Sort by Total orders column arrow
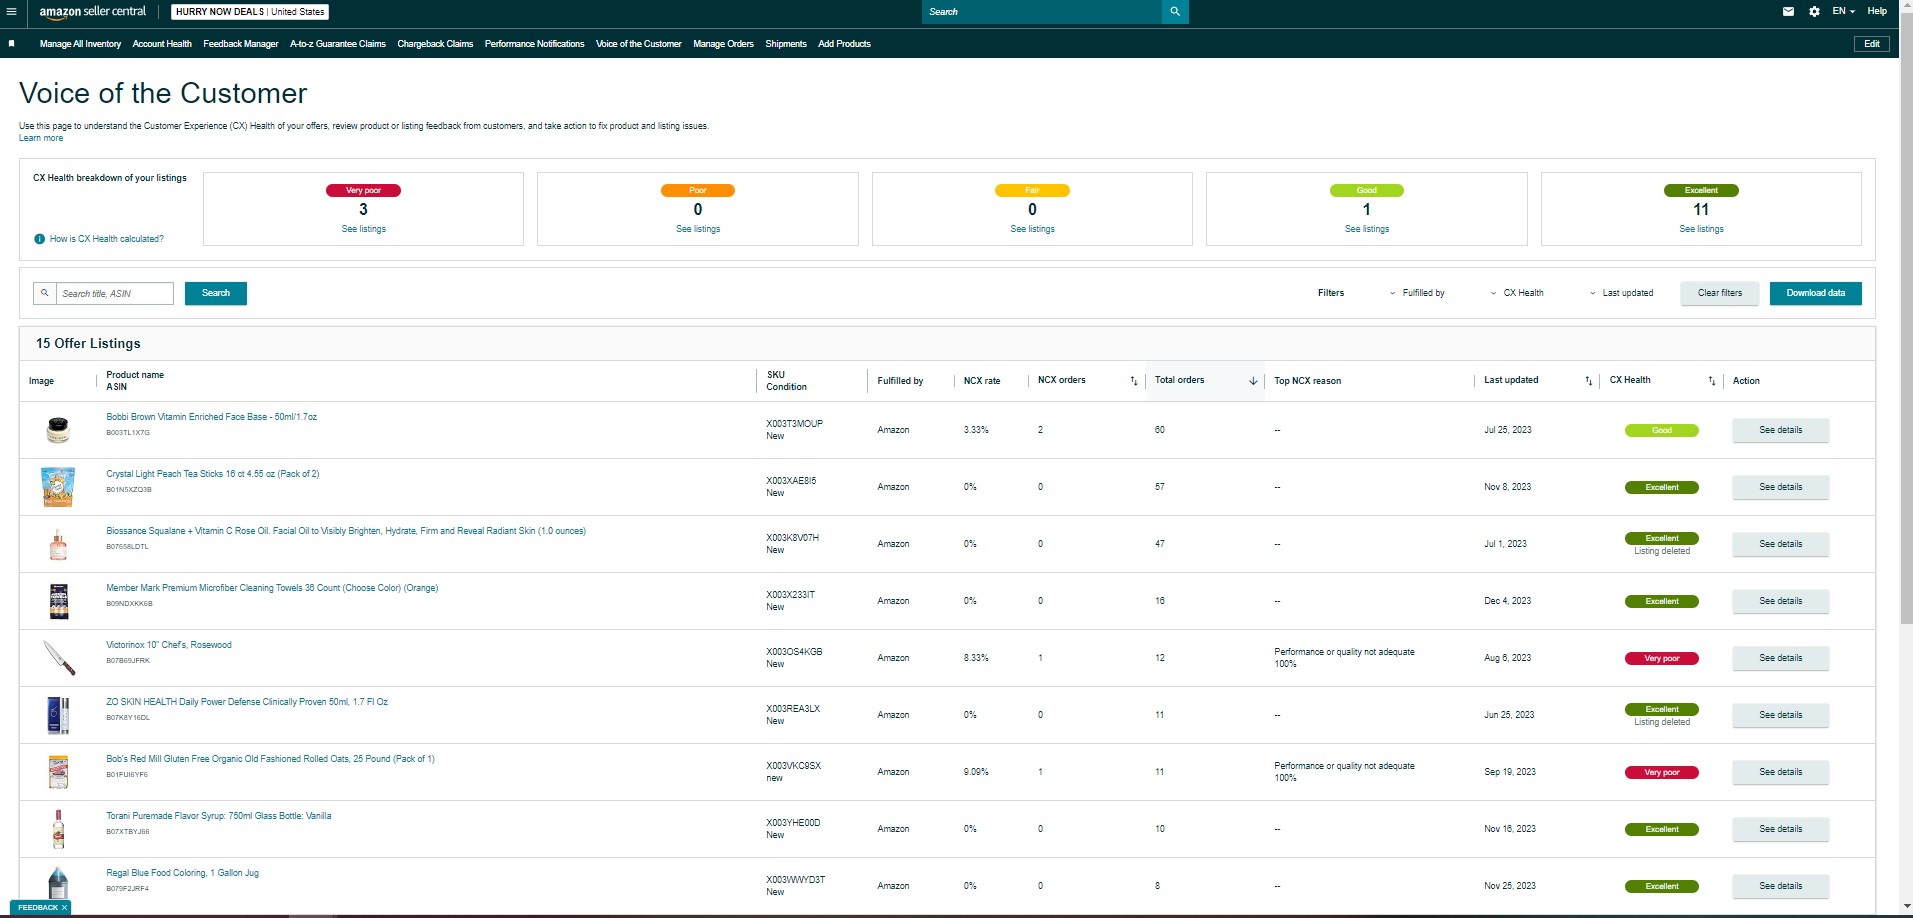The image size is (1913, 918). point(1253,381)
